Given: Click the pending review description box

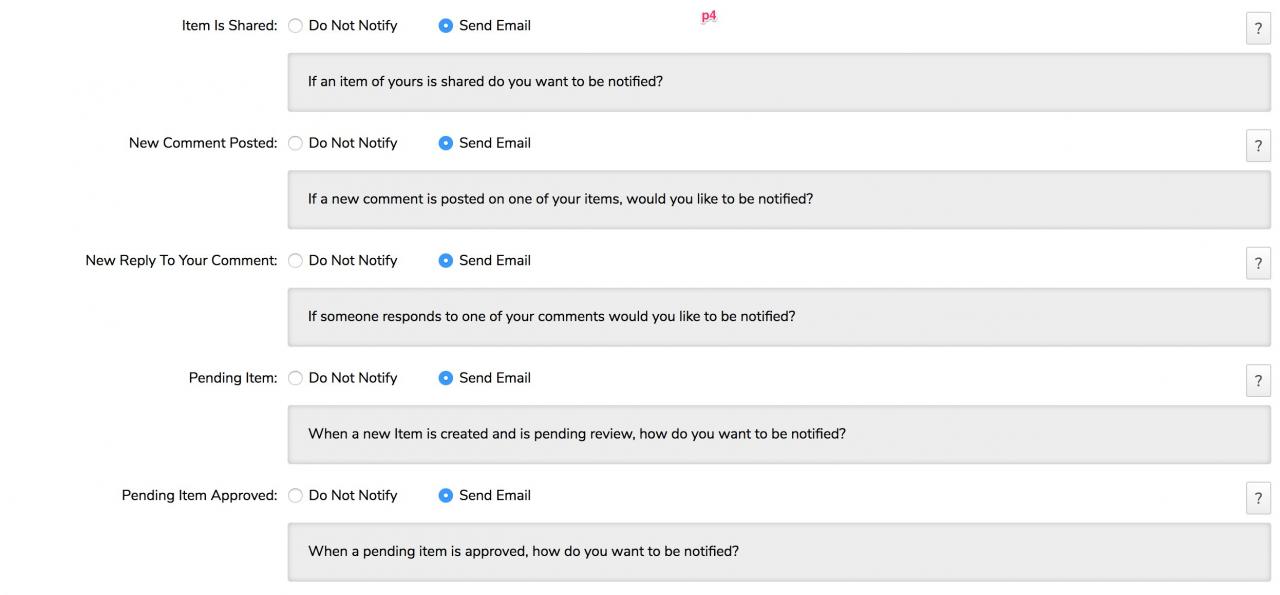Looking at the screenshot, I should point(779,434).
